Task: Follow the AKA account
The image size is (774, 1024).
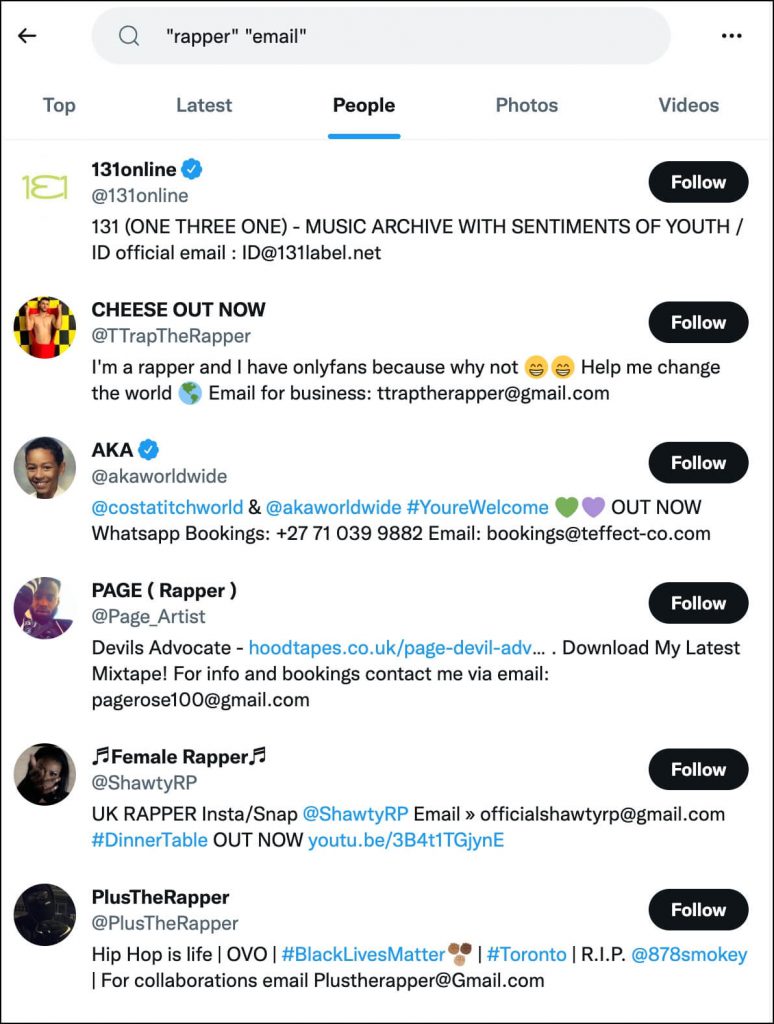Action: click(x=698, y=463)
